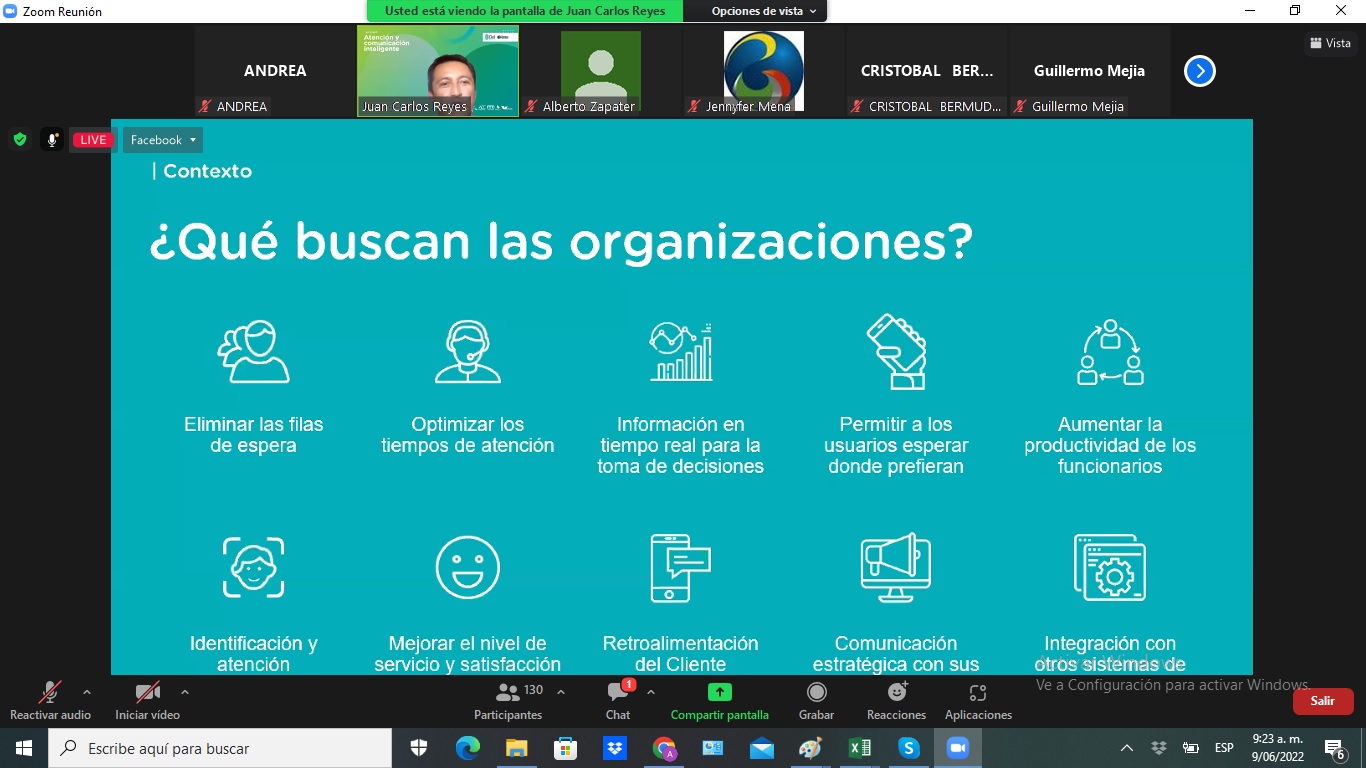The height and width of the screenshot is (768, 1366).
Task: Open the Paint app from the taskbar
Action: [x=811, y=748]
